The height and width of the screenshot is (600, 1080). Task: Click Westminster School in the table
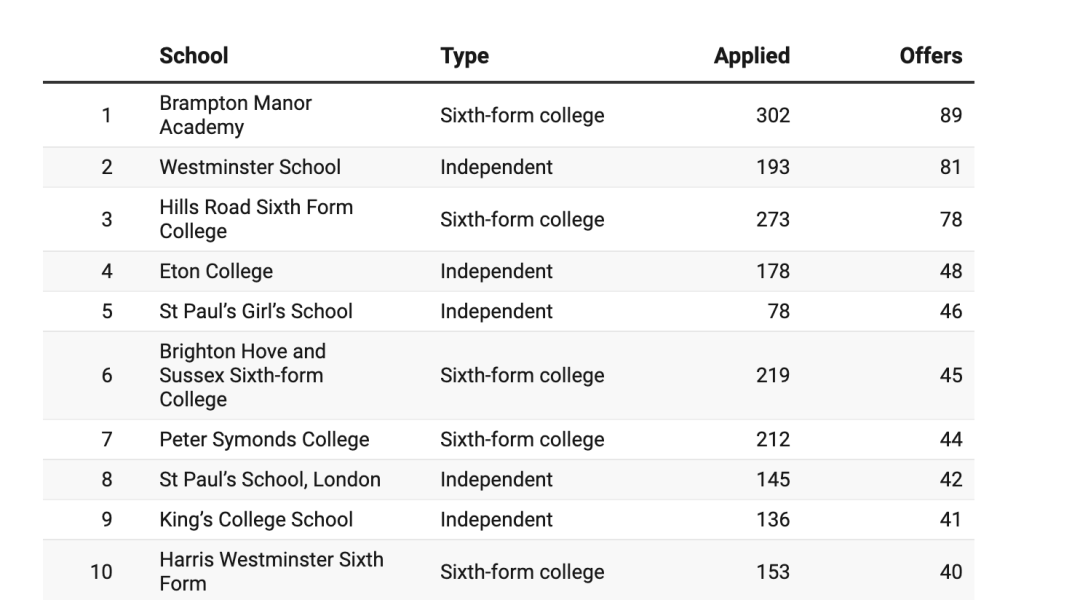pyautogui.click(x=250, y=167)
